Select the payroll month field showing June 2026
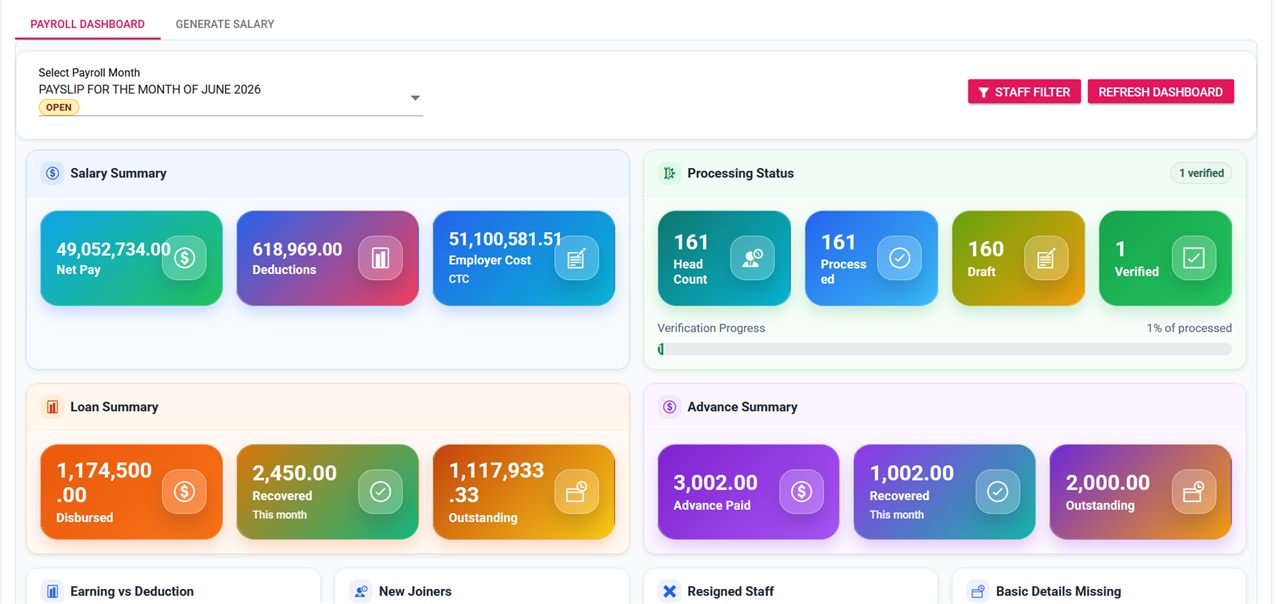 tap(231, 93)
